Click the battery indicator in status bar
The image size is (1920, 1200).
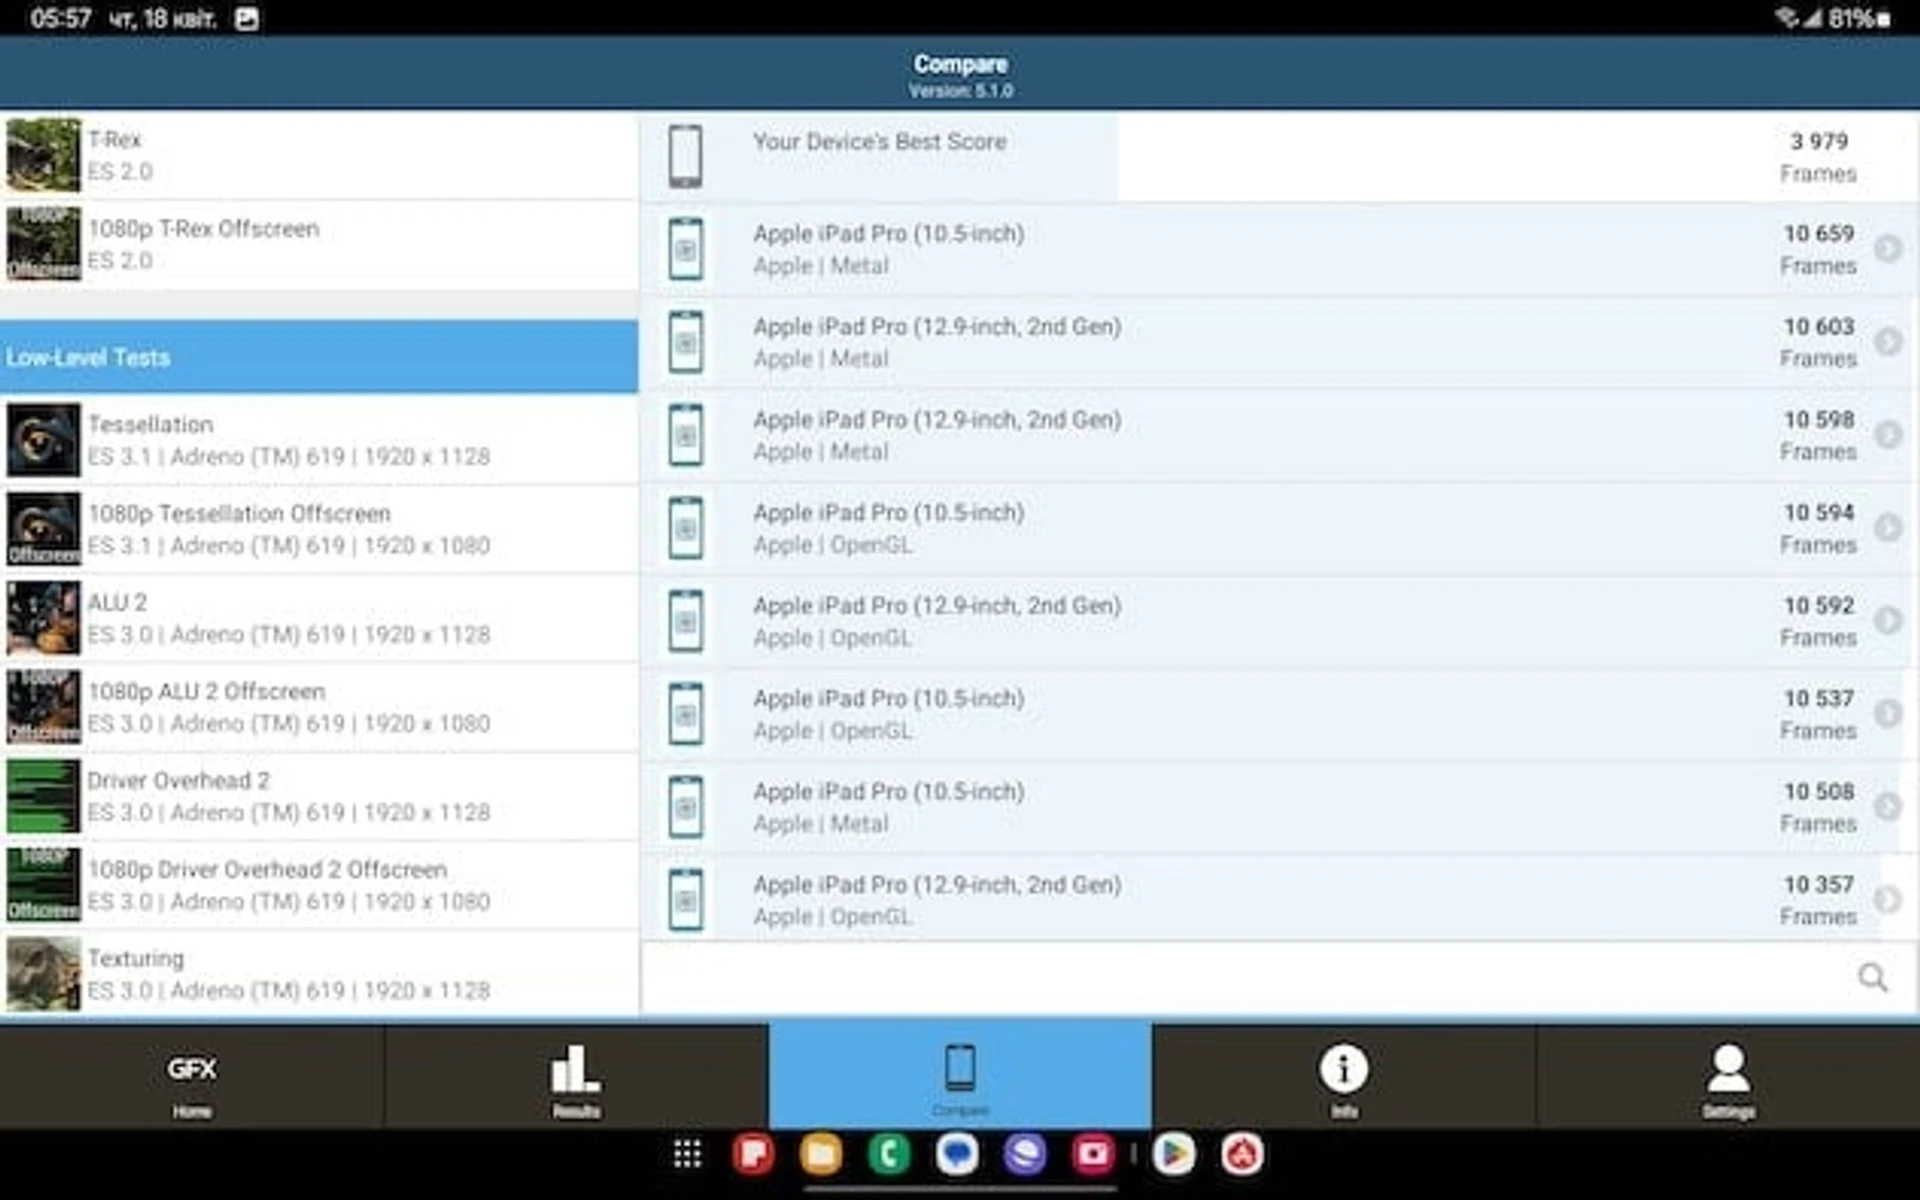point(1860,19)
